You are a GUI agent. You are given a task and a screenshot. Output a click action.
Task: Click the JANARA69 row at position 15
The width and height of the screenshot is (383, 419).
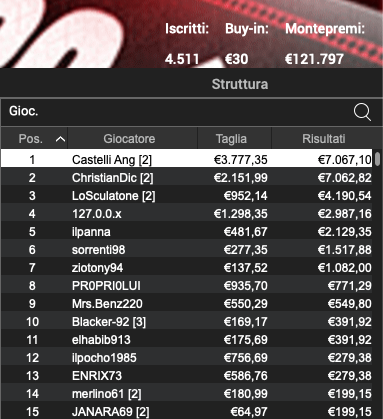[x=187, y=411]
